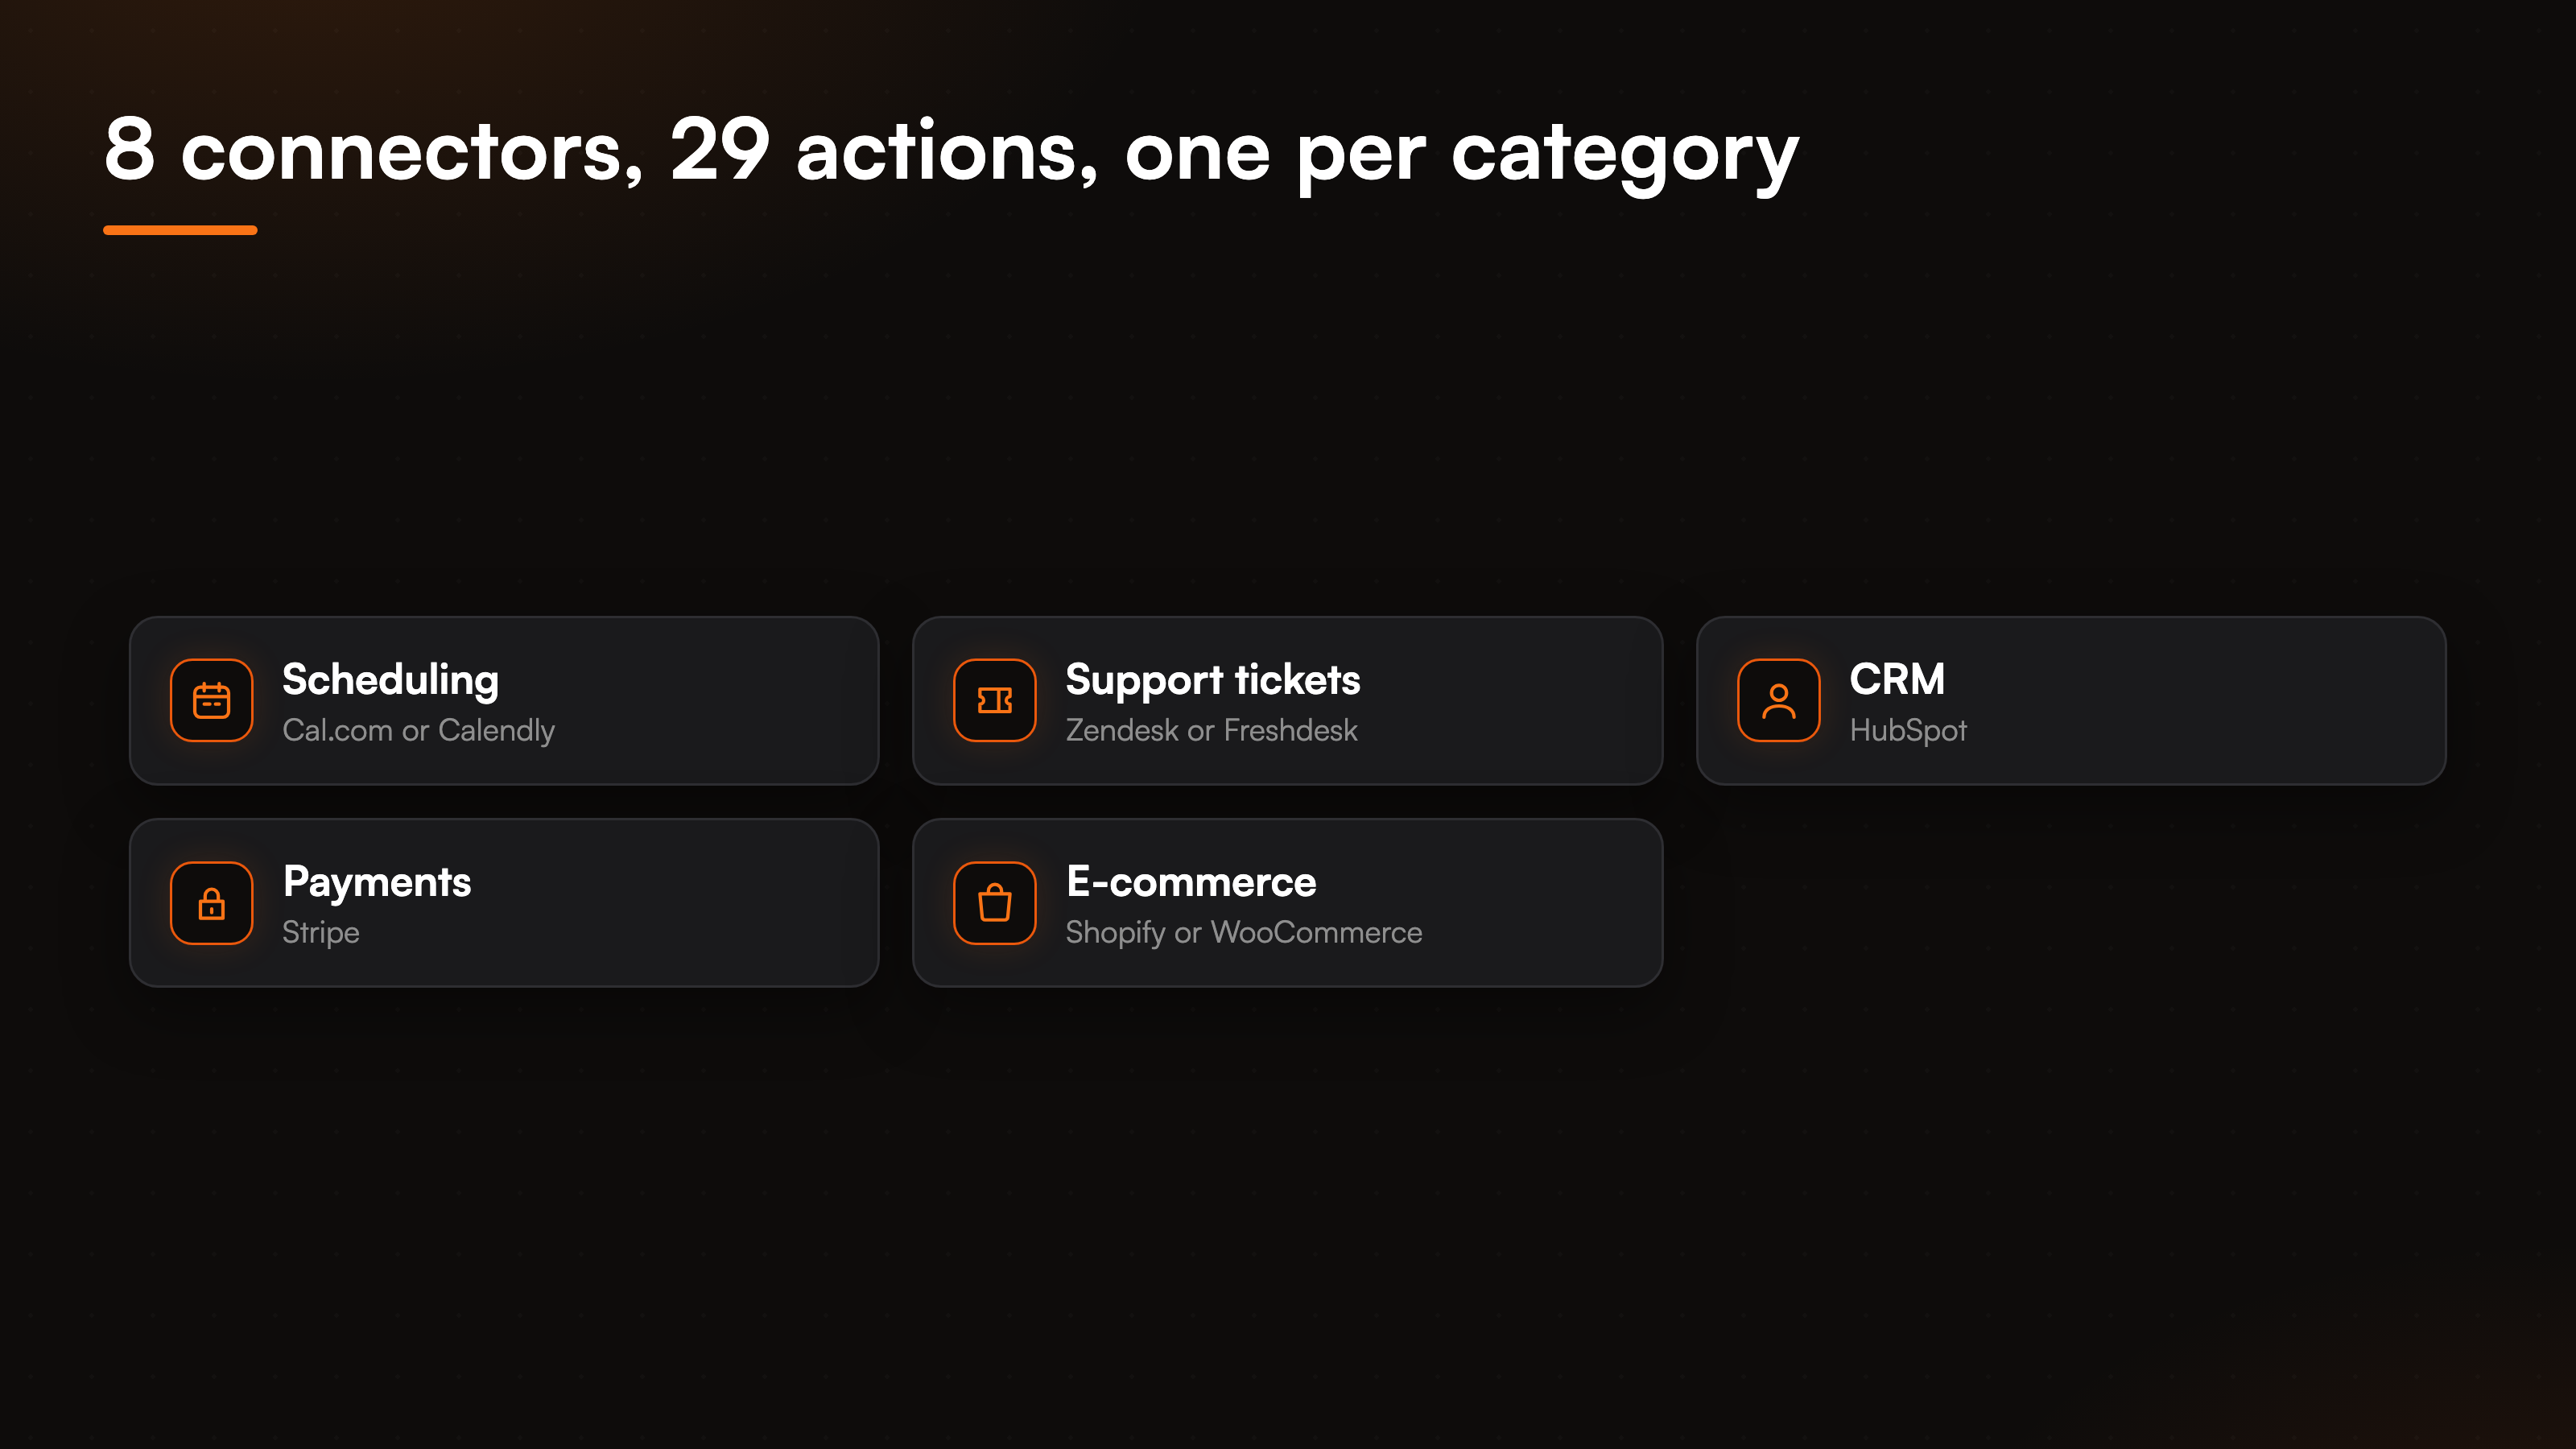Click the Zendesk or Freshdesk subtitle
This screenshot has width=2576, height=1449.
(1211, 730)
